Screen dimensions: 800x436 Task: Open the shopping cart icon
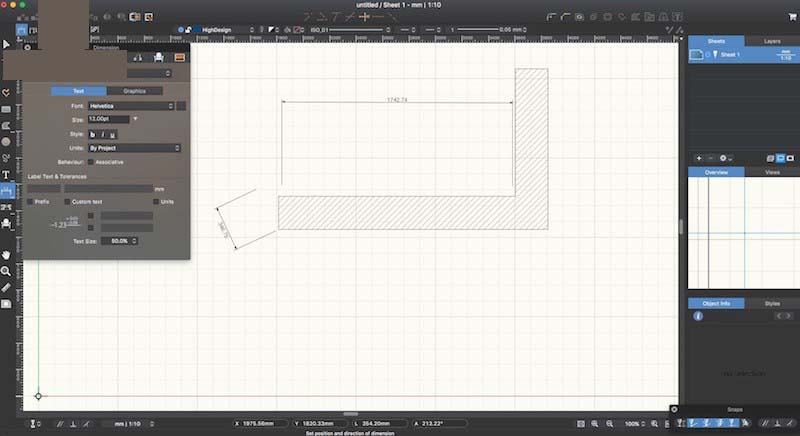click(792, 17)
